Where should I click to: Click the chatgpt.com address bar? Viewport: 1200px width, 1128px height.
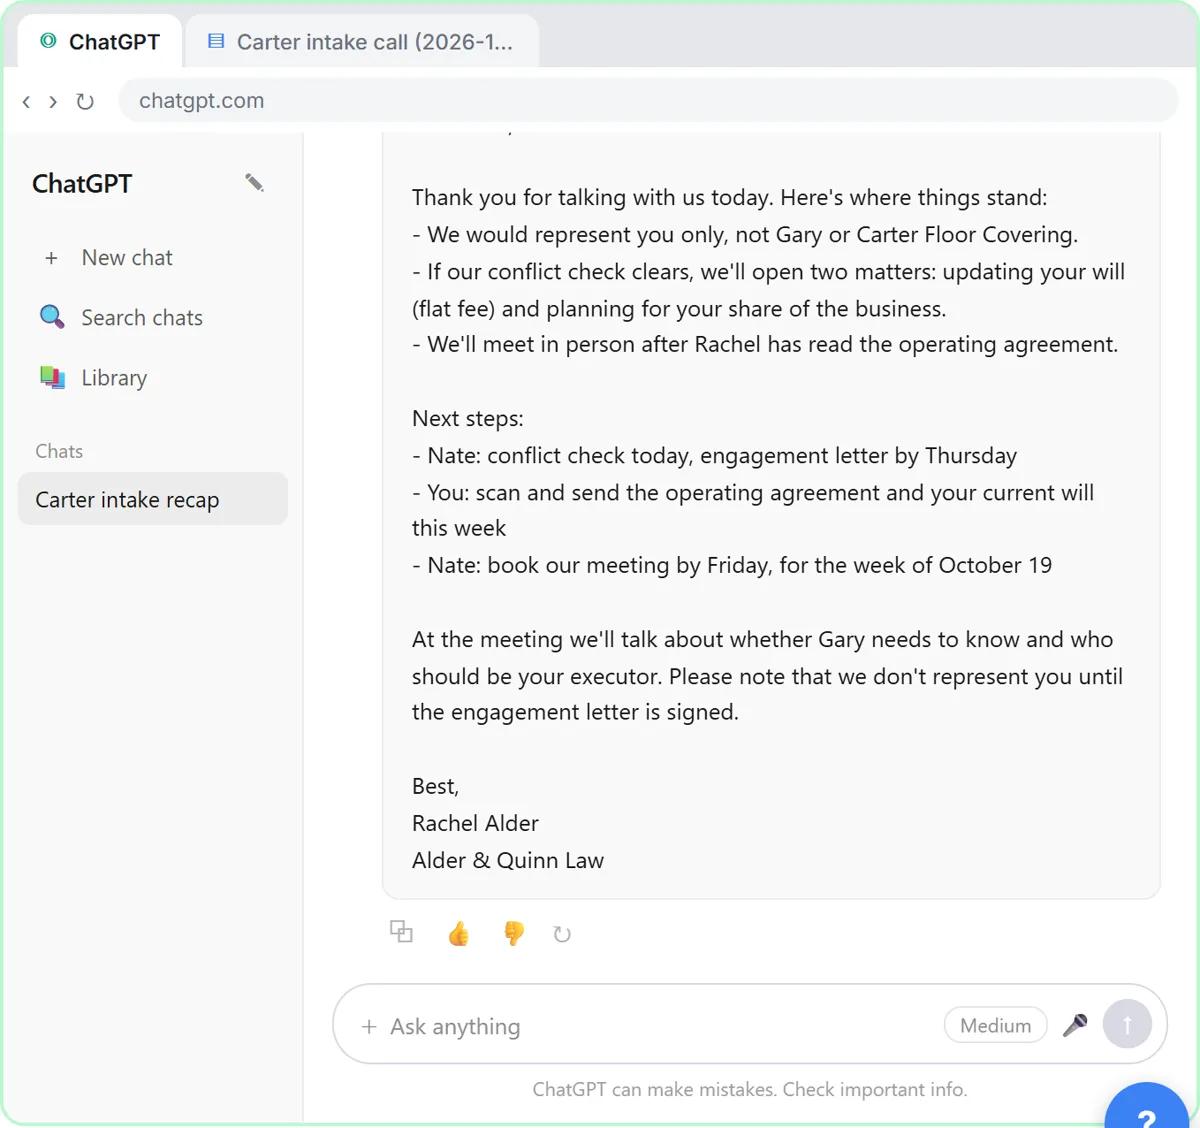(648, 100)
